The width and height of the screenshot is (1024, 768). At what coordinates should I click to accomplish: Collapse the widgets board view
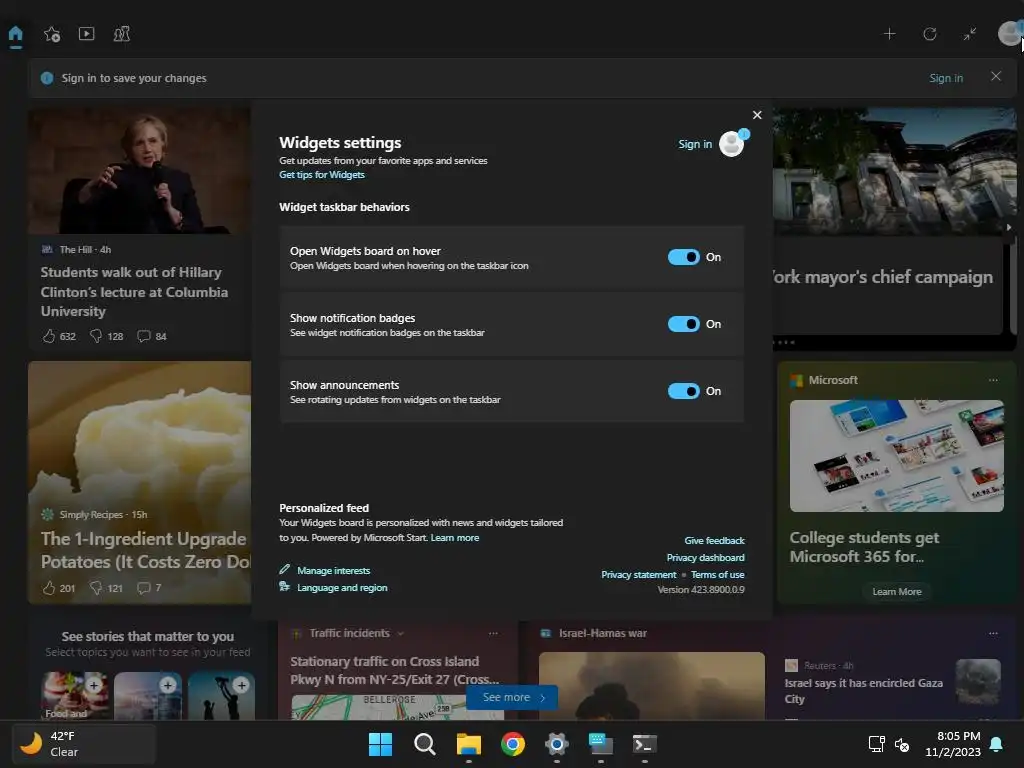970,34
